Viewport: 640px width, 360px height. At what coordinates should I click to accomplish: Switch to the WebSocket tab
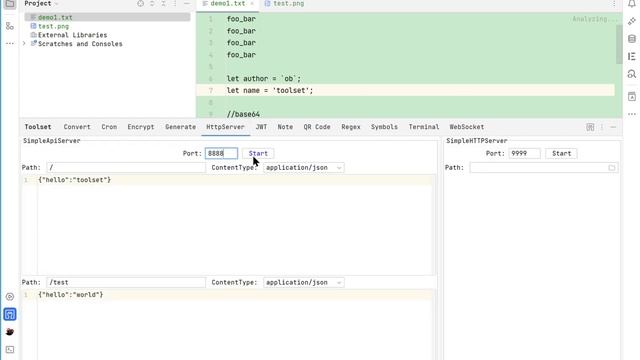pos(467,127)
